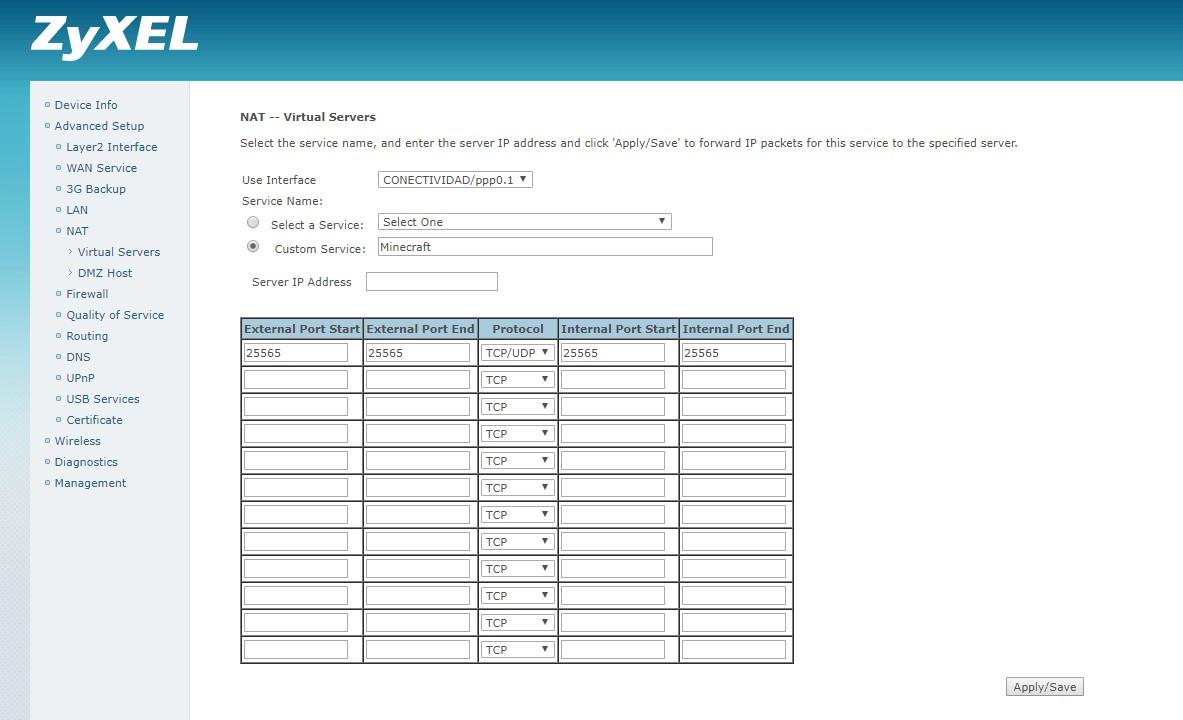The height and width of the screenshot is (720, 1183).
Task: Open the TCP/UDP protocol dropdown in first row
Action: pyautogui.click(x=517, y=352)
